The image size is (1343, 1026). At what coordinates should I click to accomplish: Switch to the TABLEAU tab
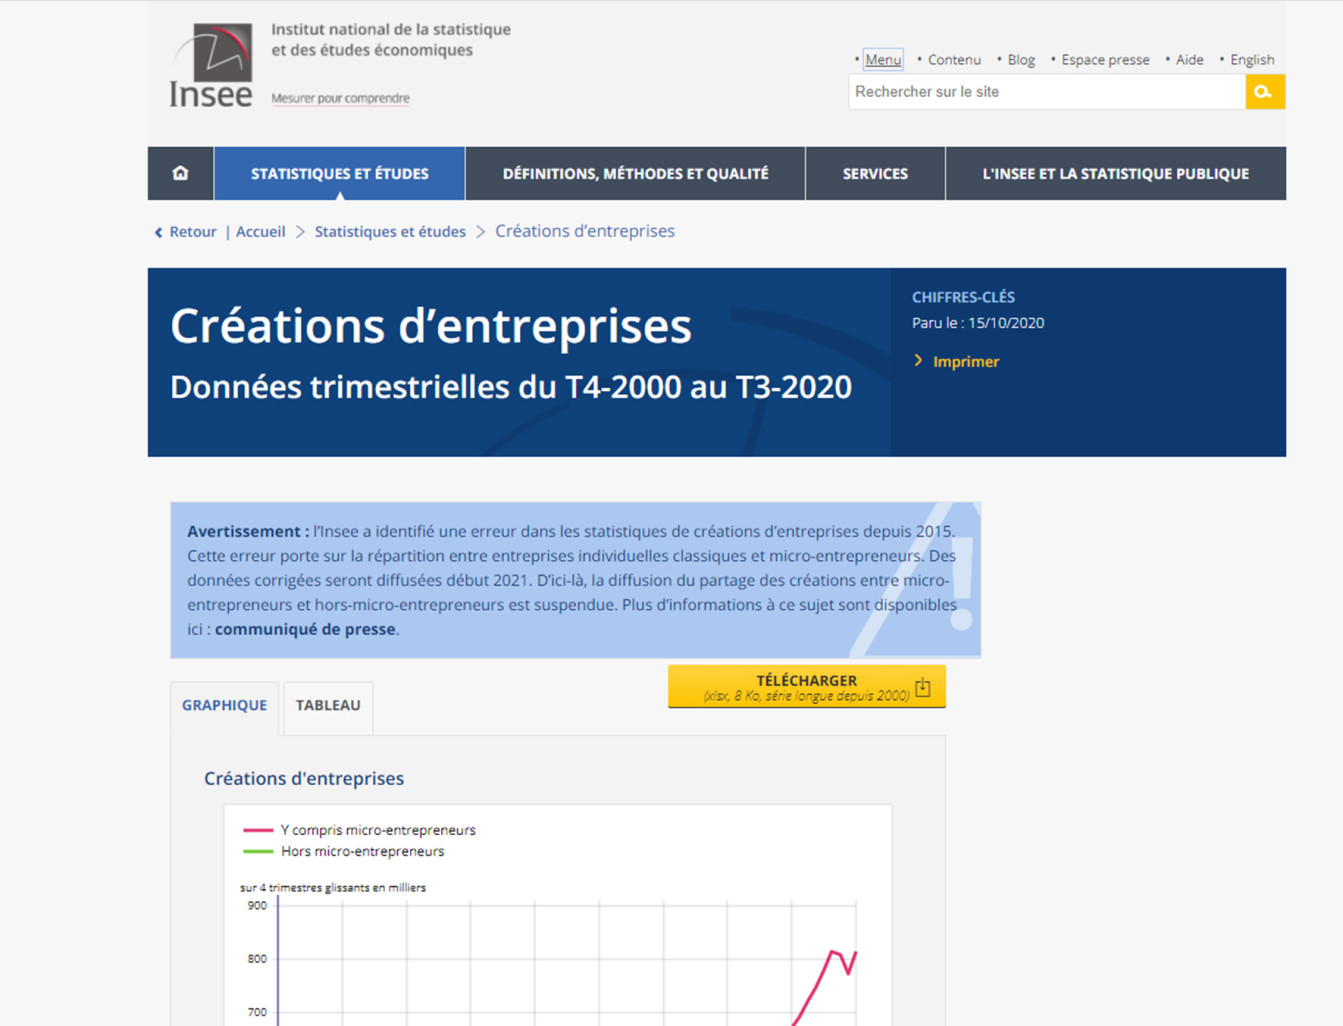(327, 706)
